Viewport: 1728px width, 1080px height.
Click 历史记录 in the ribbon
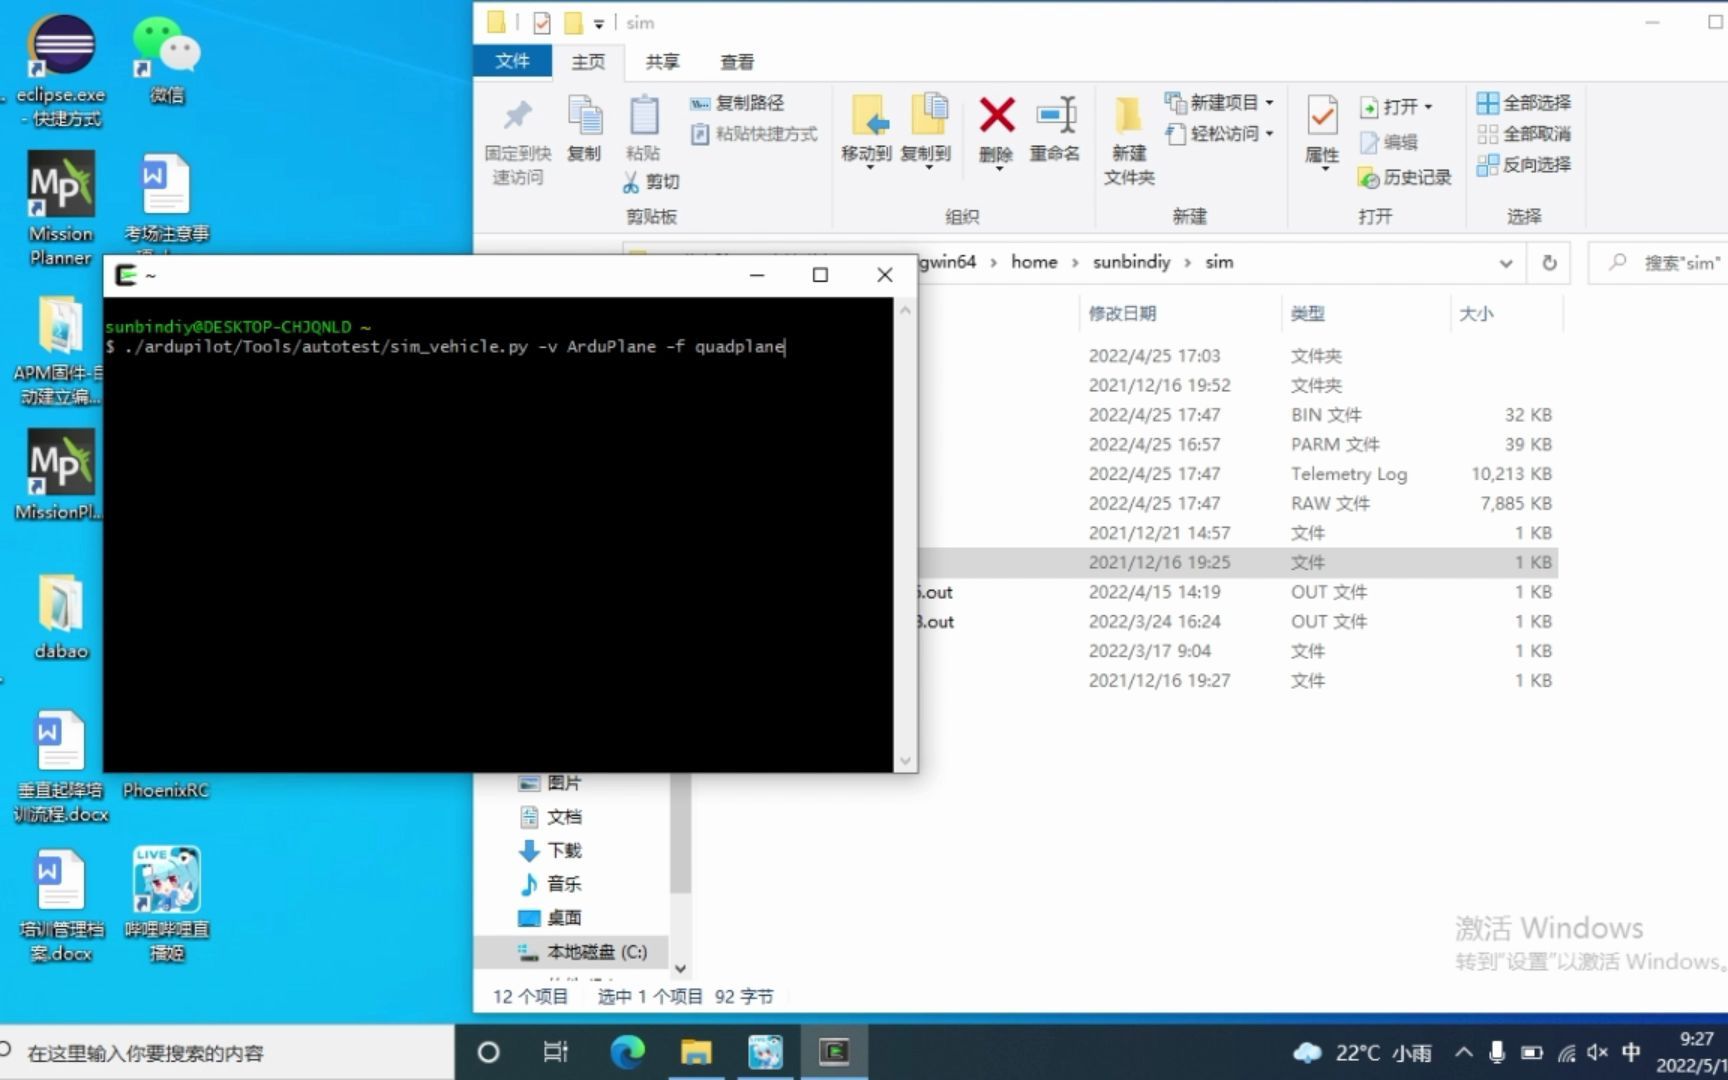click(x=1404, y=177)
